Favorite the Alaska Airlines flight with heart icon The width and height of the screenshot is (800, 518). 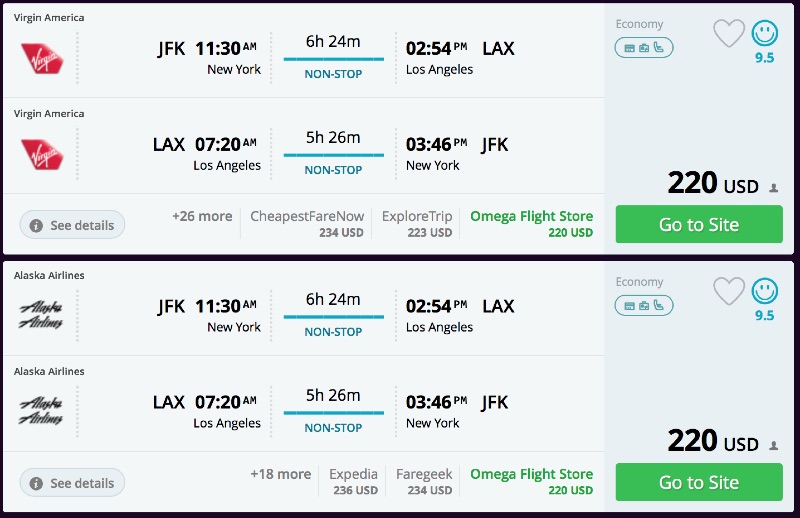point(729,291)
